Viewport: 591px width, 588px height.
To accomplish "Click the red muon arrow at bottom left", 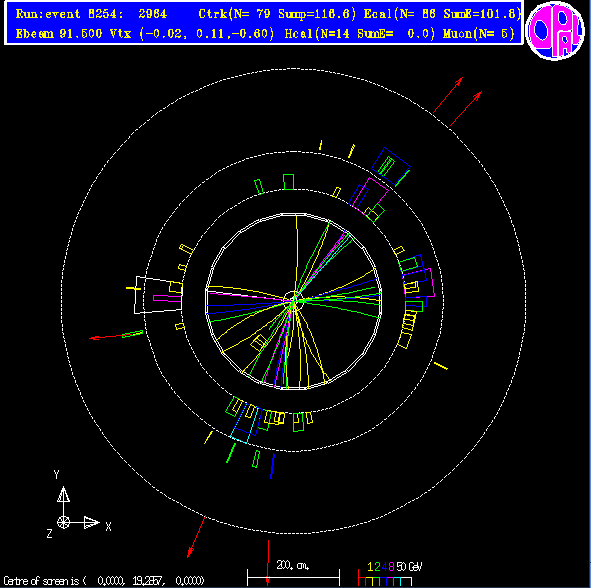I will pyautogui.click(x=196, y=536).
